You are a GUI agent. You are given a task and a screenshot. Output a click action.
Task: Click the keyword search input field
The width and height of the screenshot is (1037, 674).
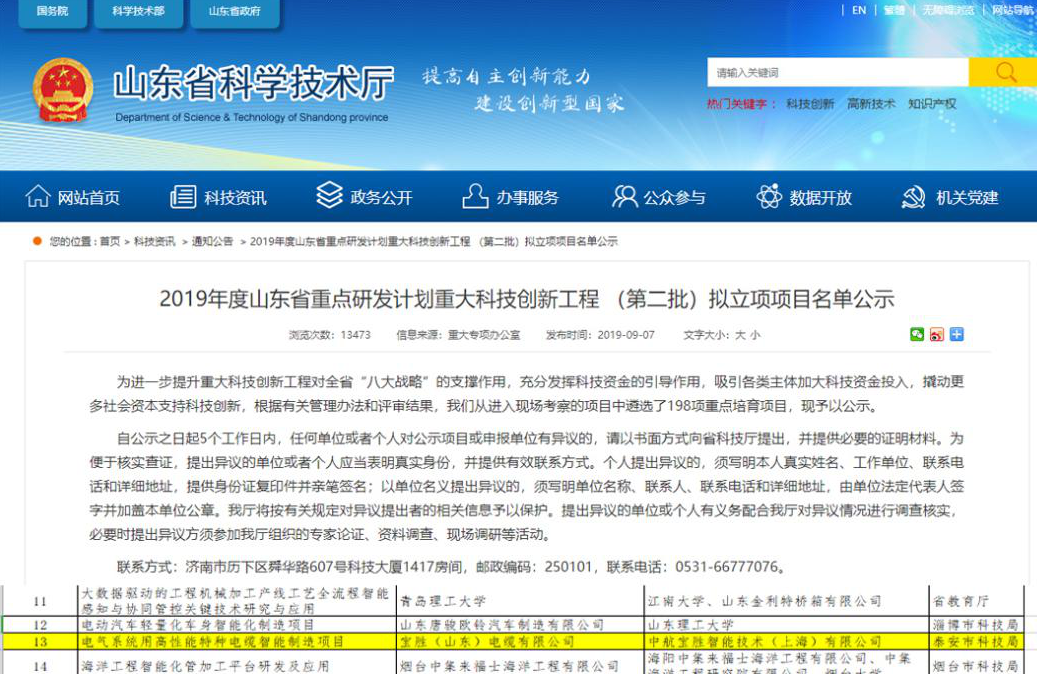(838, 72)
